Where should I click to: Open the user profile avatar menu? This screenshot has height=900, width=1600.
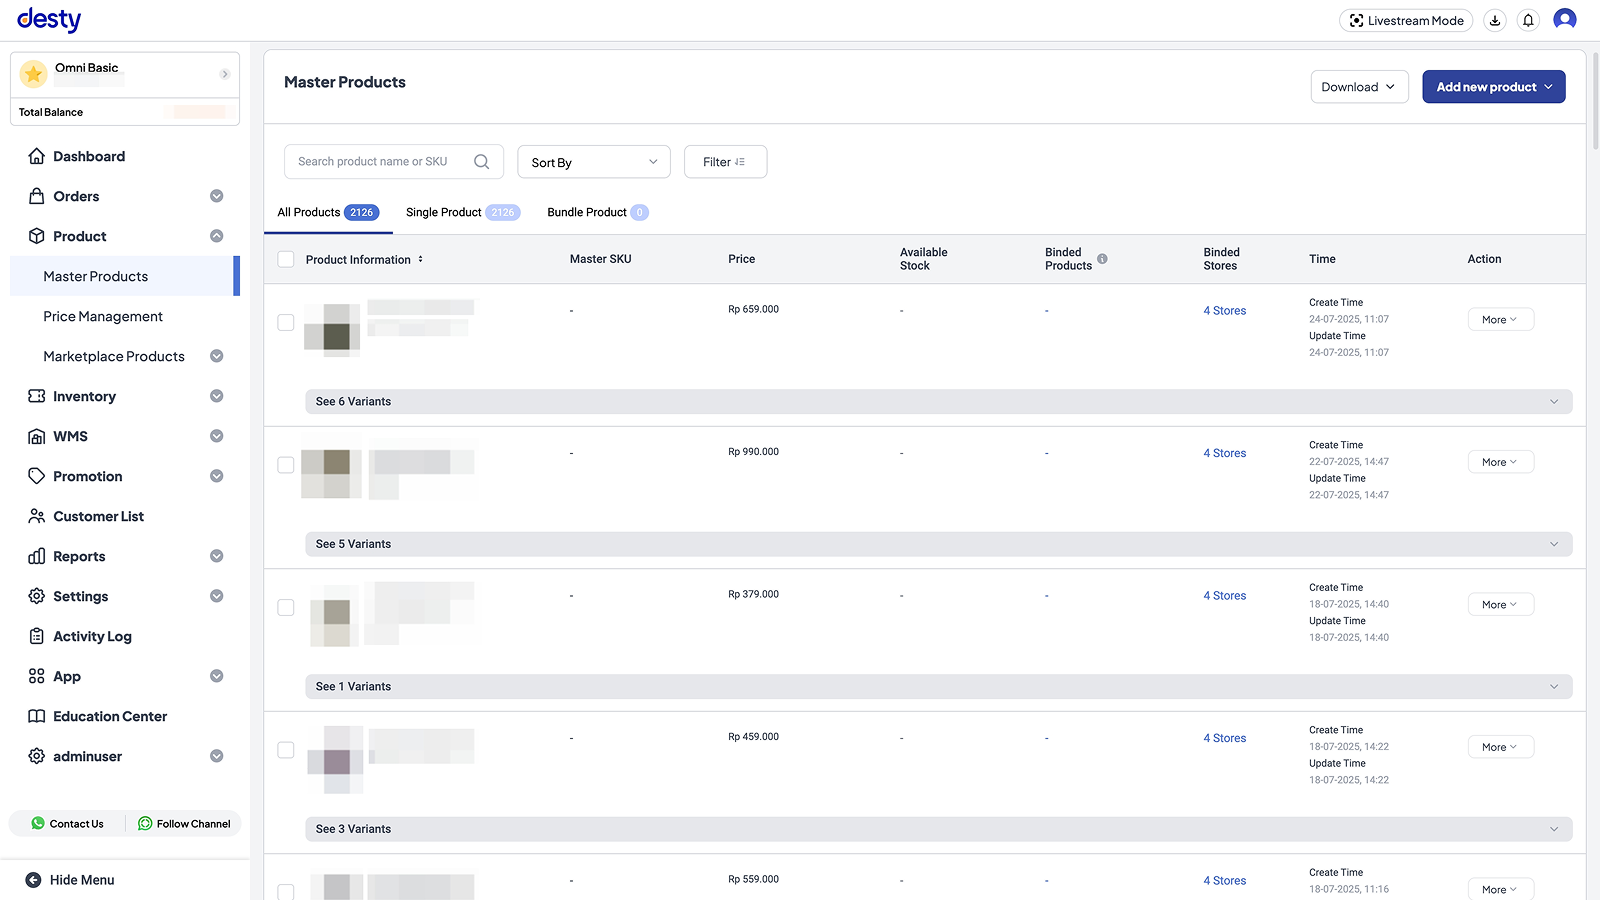[x=1563, y=20]
